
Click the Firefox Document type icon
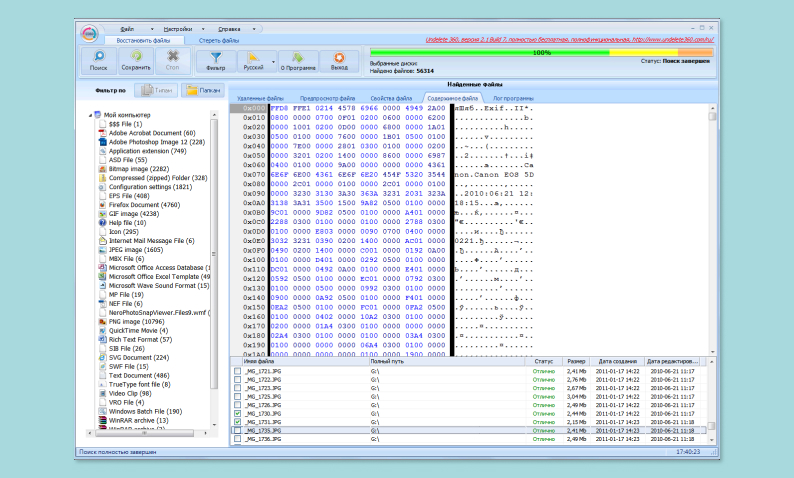point(103,205)
